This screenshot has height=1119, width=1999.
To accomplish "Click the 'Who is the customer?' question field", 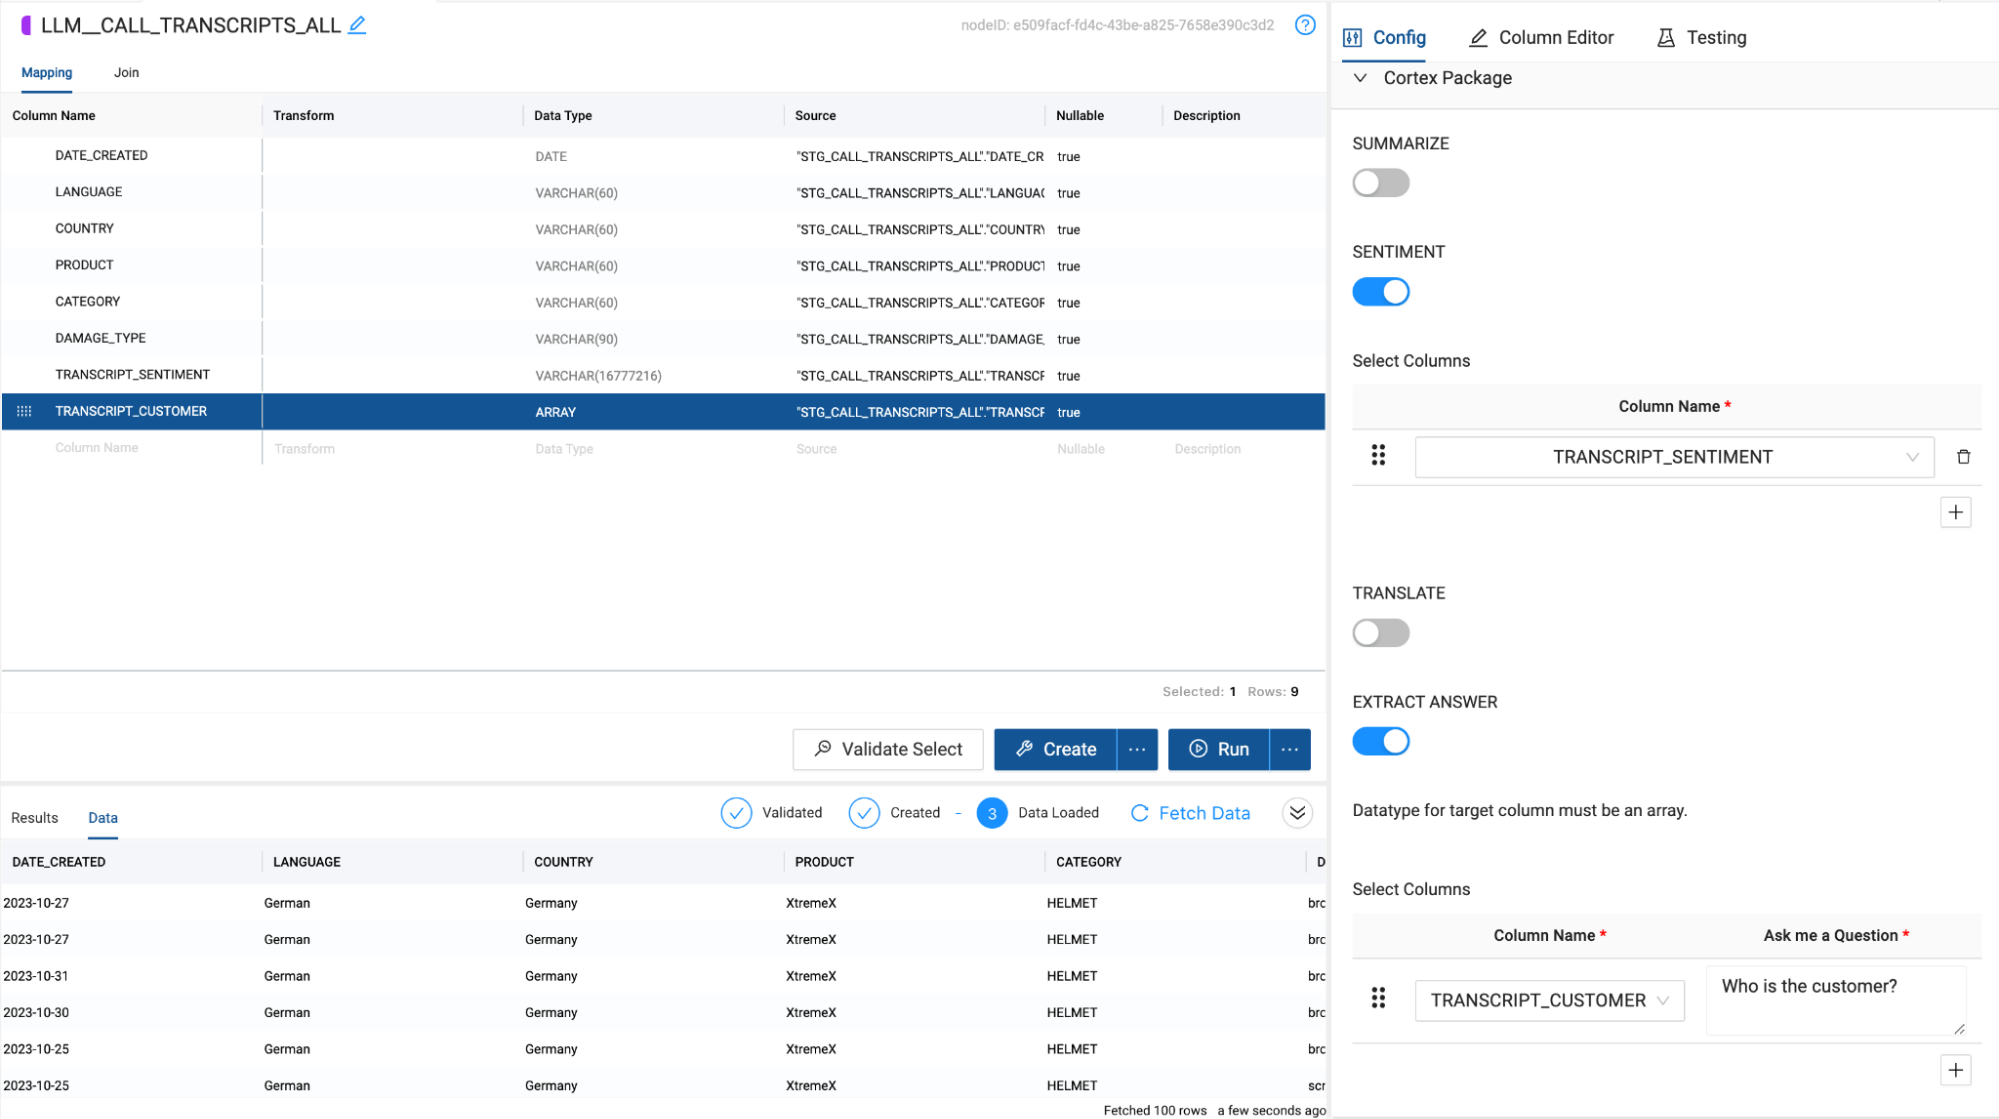I will pyautogui.click(x=1834, y=999).
